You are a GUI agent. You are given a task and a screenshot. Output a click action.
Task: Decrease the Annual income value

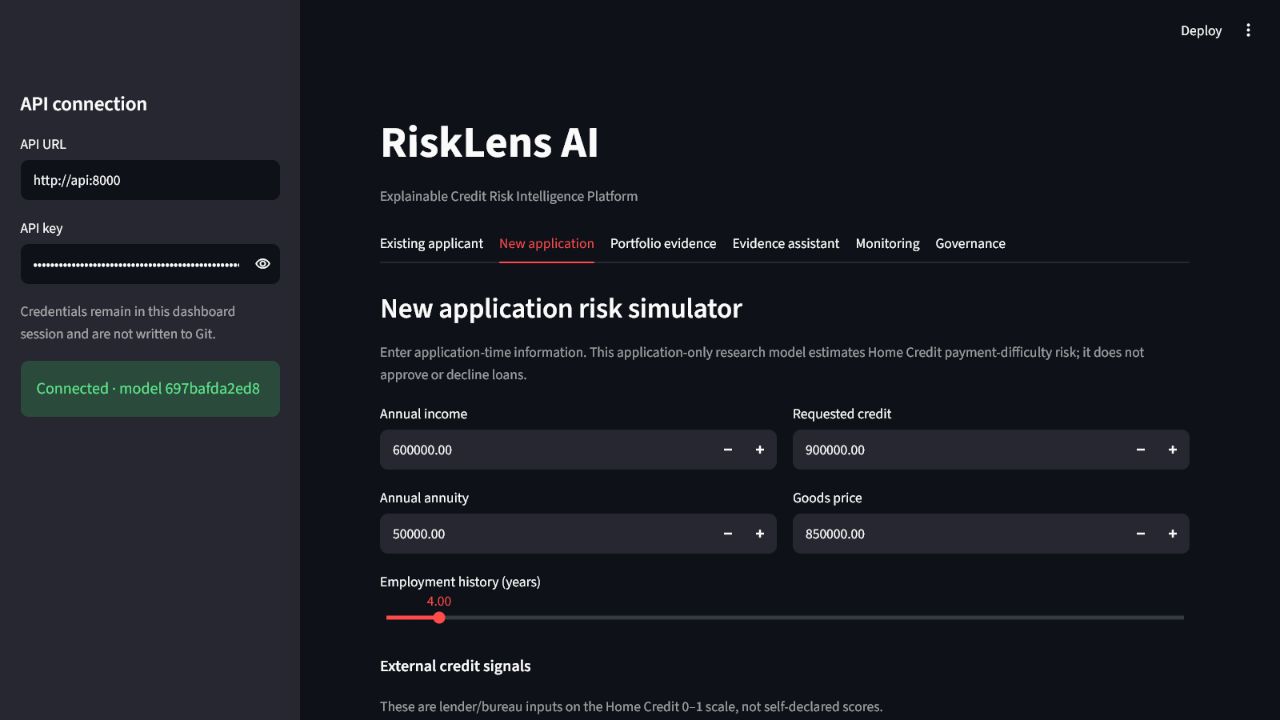728,450
